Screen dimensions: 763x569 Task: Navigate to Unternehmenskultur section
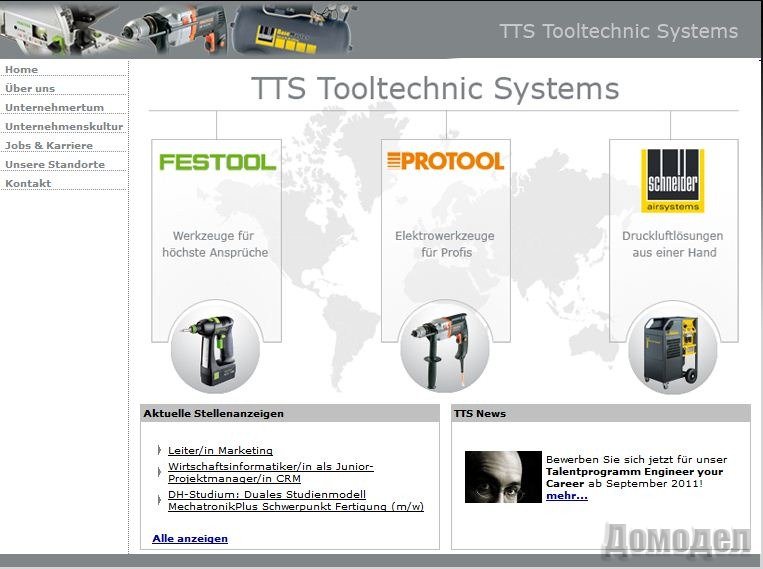[x=64, y=127]
